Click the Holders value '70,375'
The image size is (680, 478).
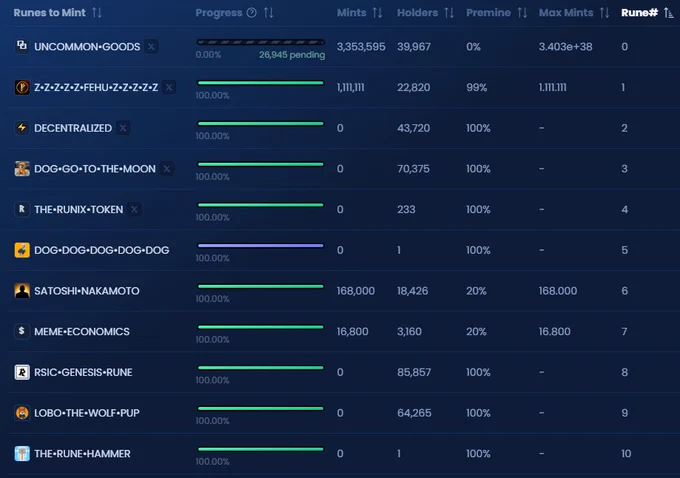(413, 169)
